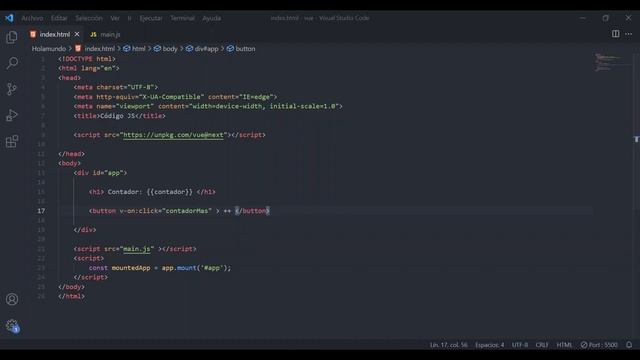Click the div id="app" line
Viewport: 640px width, 360px height.
100,173
